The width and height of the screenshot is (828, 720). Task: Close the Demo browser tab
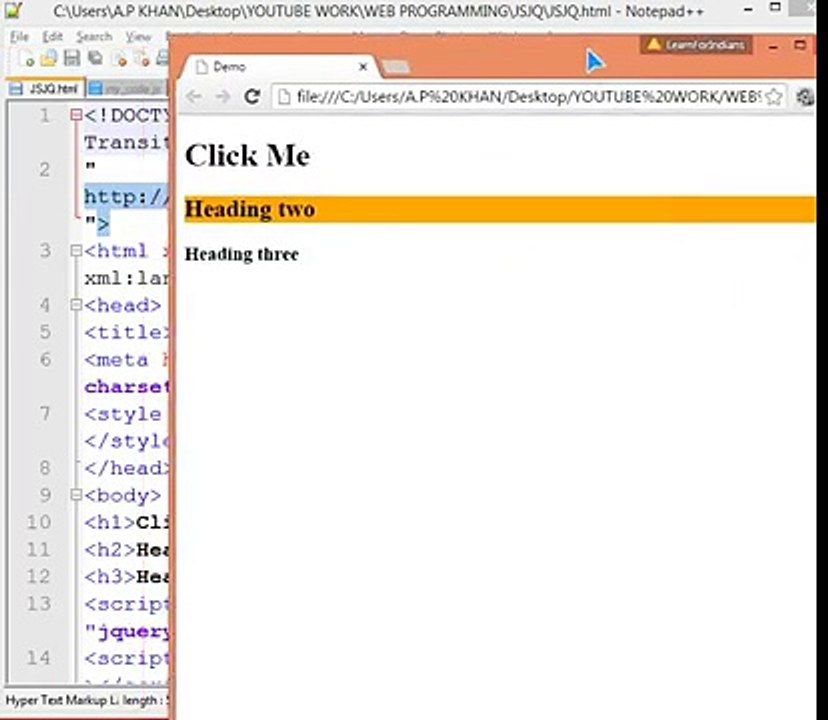point(363,67)
